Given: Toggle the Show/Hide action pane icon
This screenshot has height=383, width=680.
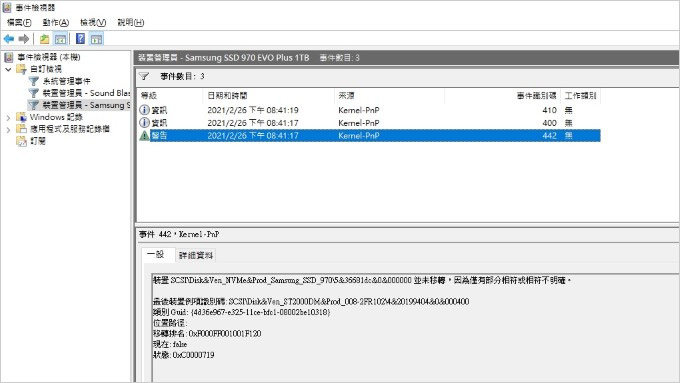Looking at the screenshot, I should pos(96,39).
